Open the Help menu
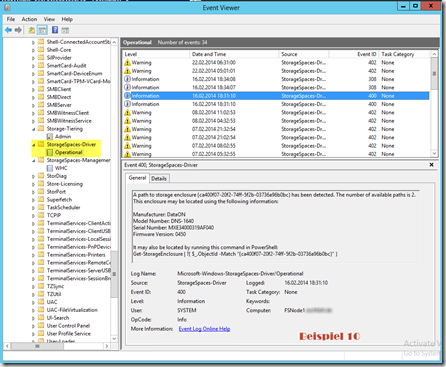The height and width of the screenshot is (367, 446). coord(67,19)
